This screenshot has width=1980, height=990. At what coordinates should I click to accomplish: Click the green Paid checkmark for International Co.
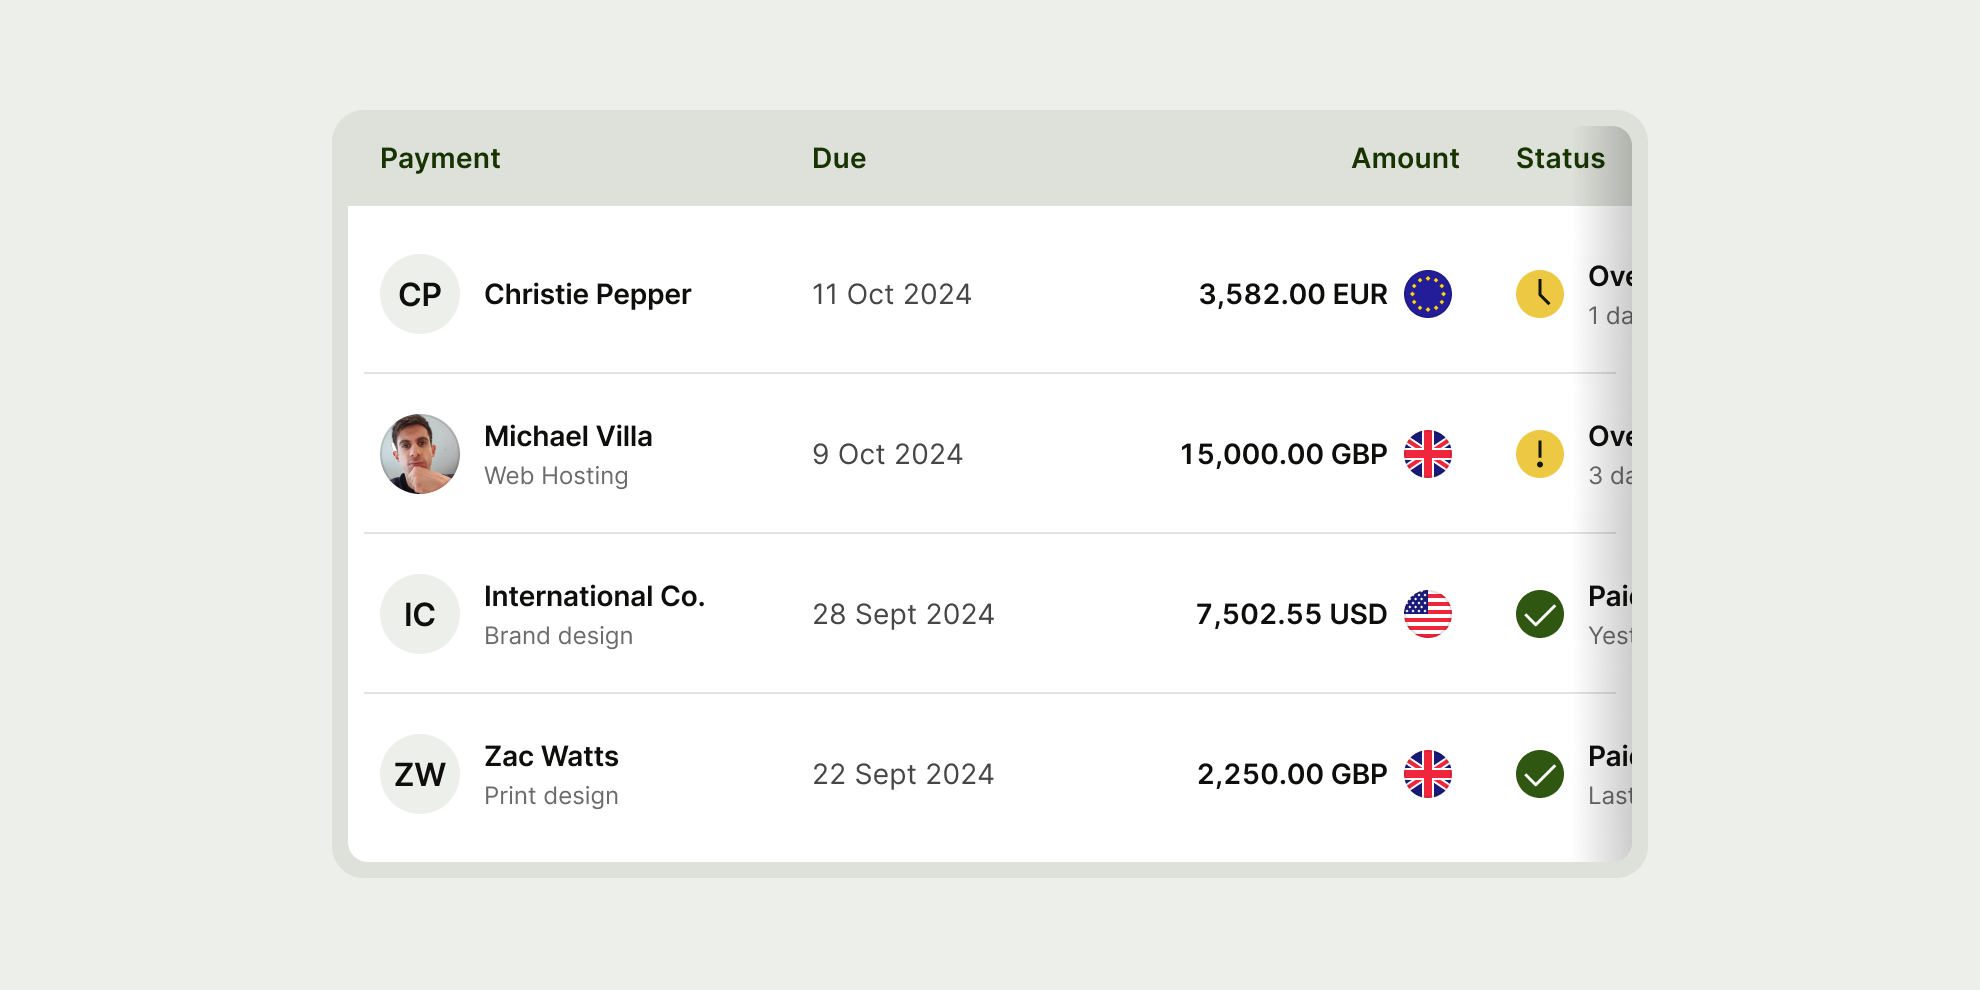click(1538, 614)
